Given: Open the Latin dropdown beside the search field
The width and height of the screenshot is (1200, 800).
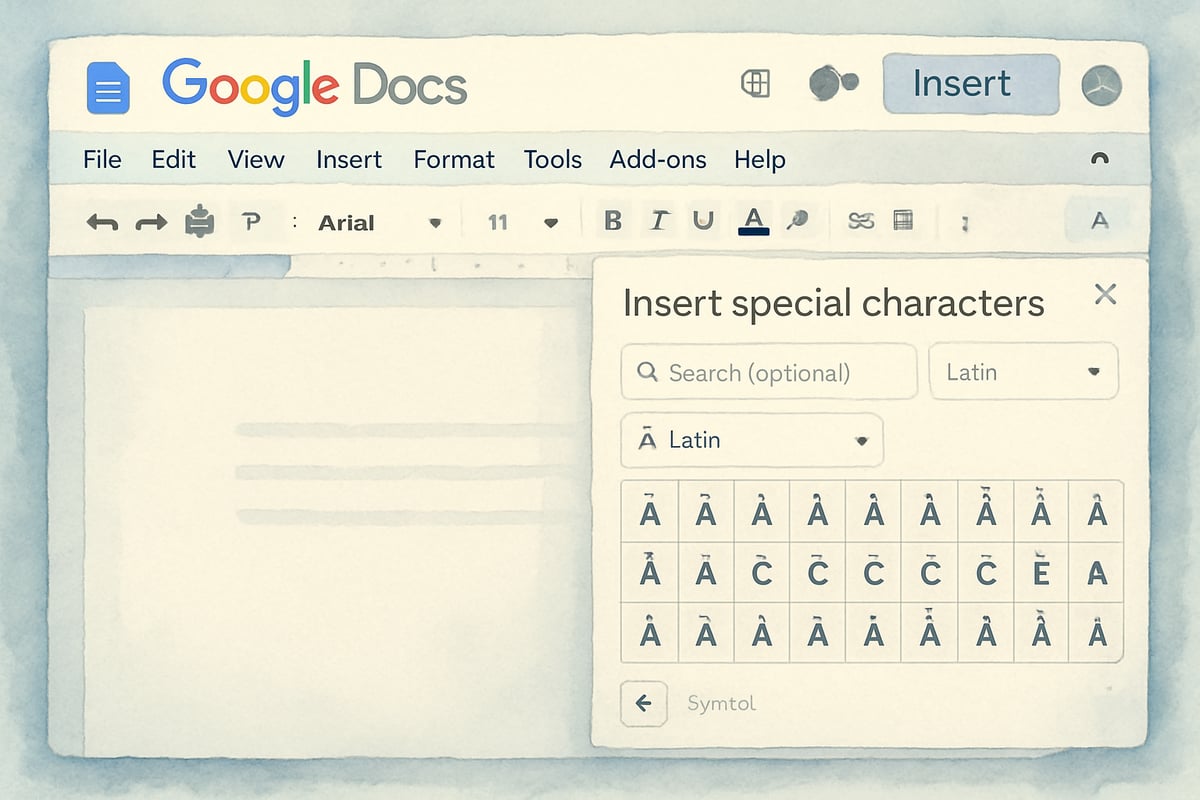Looking at the screenshot, I should [1024, 372].
